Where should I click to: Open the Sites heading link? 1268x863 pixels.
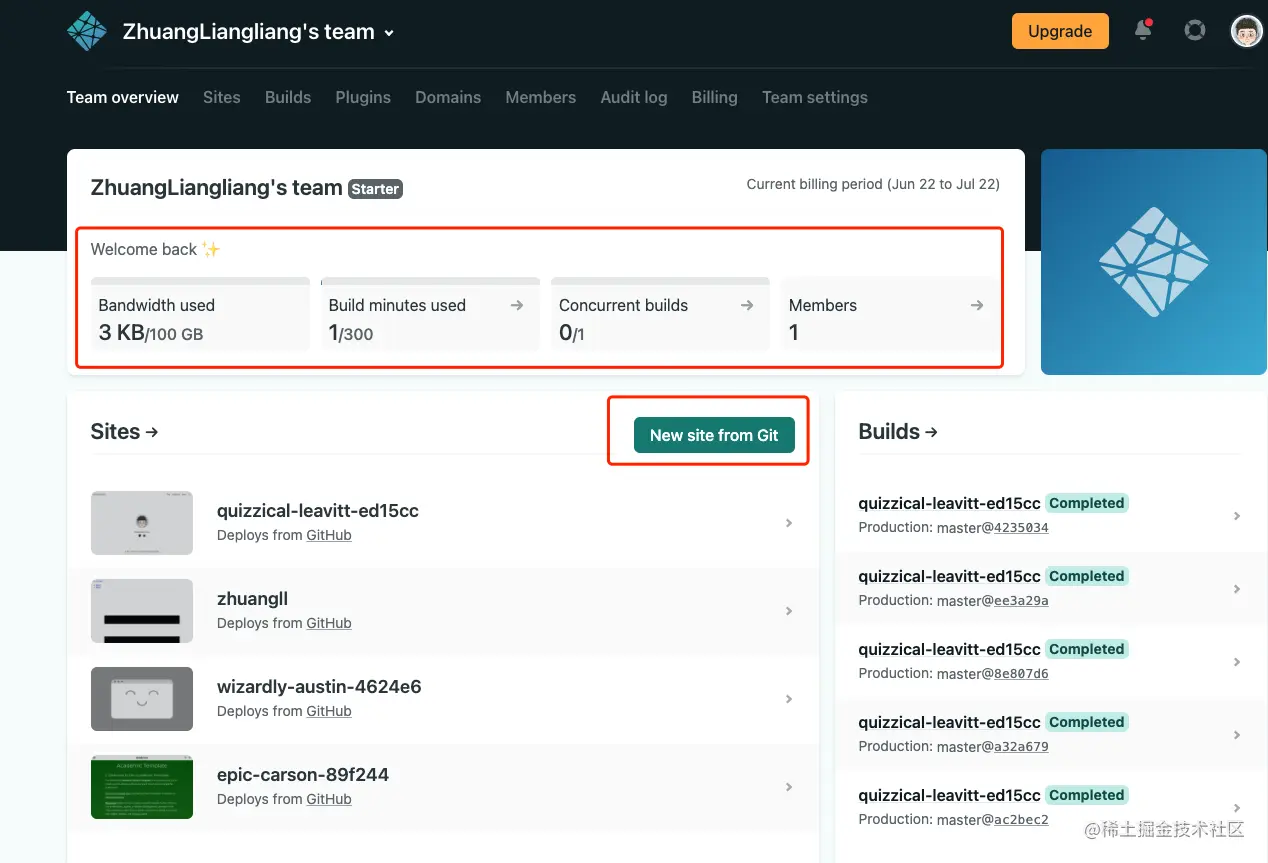click(x=125, y=432)
